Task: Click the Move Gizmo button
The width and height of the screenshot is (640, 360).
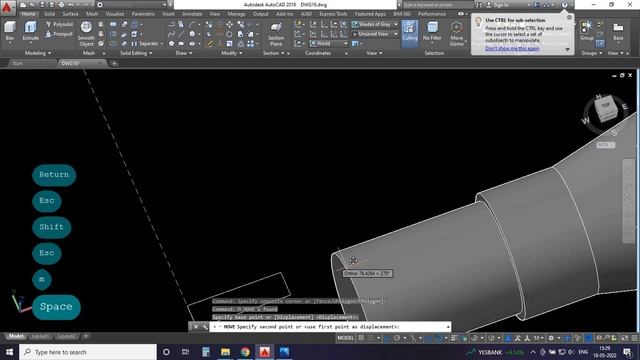Action: click(x=456, y=33)
